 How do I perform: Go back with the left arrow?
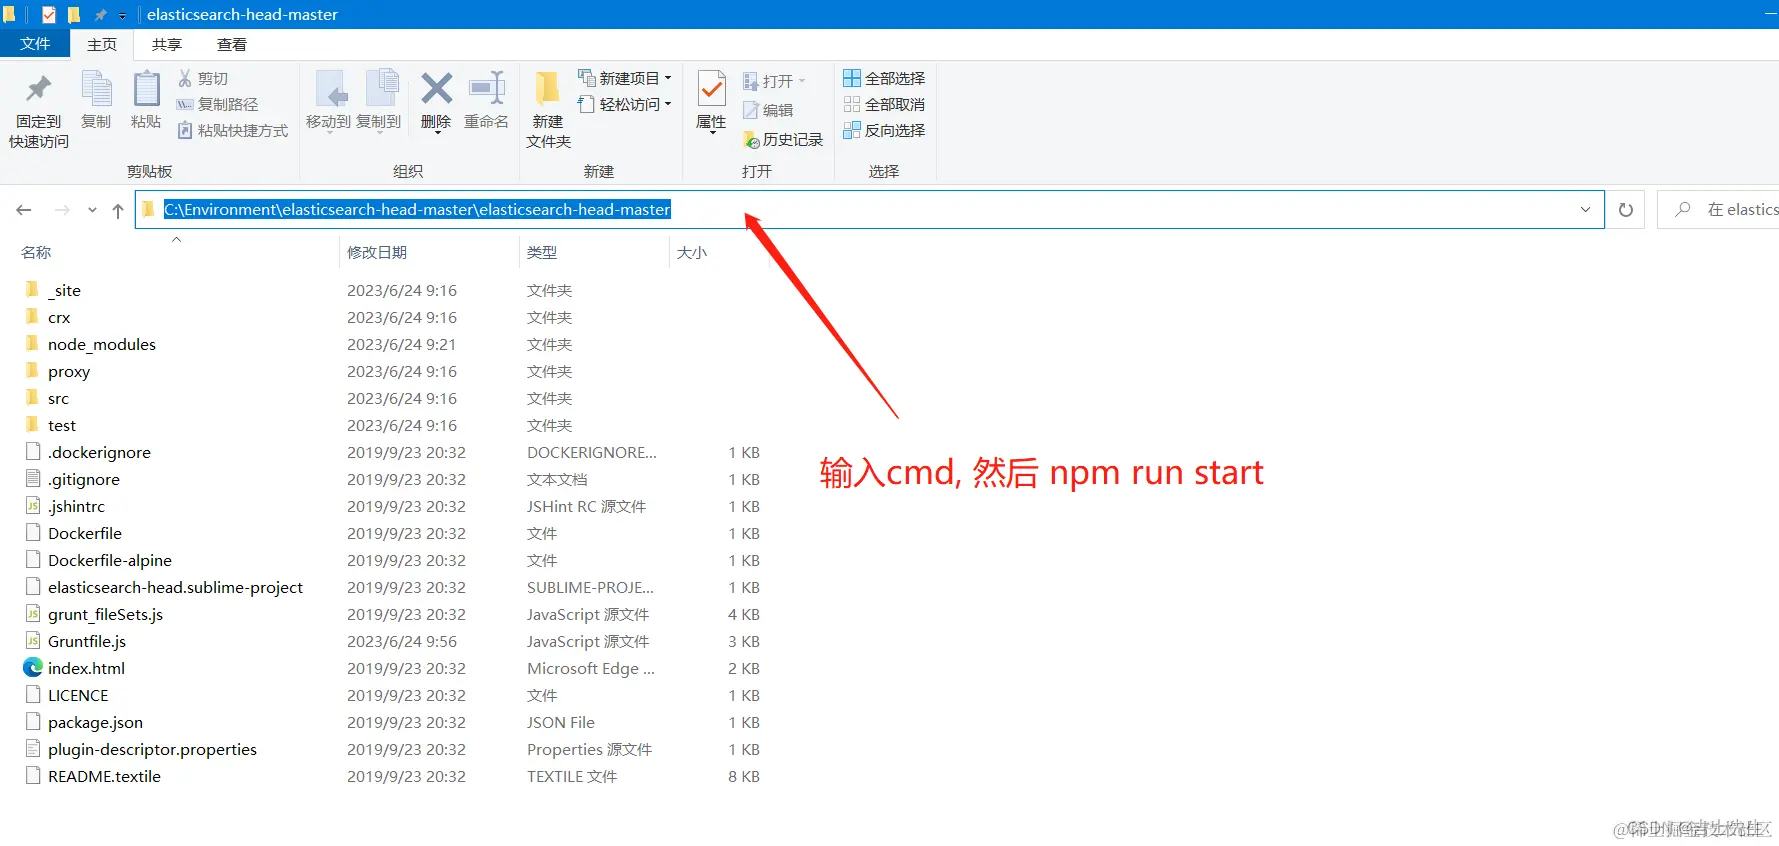24,210
